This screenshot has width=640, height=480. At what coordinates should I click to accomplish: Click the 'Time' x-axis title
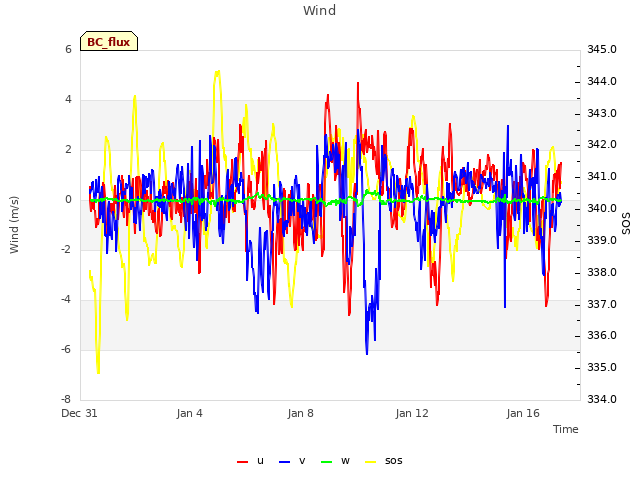pyautogui.click(x=565, y=429)
